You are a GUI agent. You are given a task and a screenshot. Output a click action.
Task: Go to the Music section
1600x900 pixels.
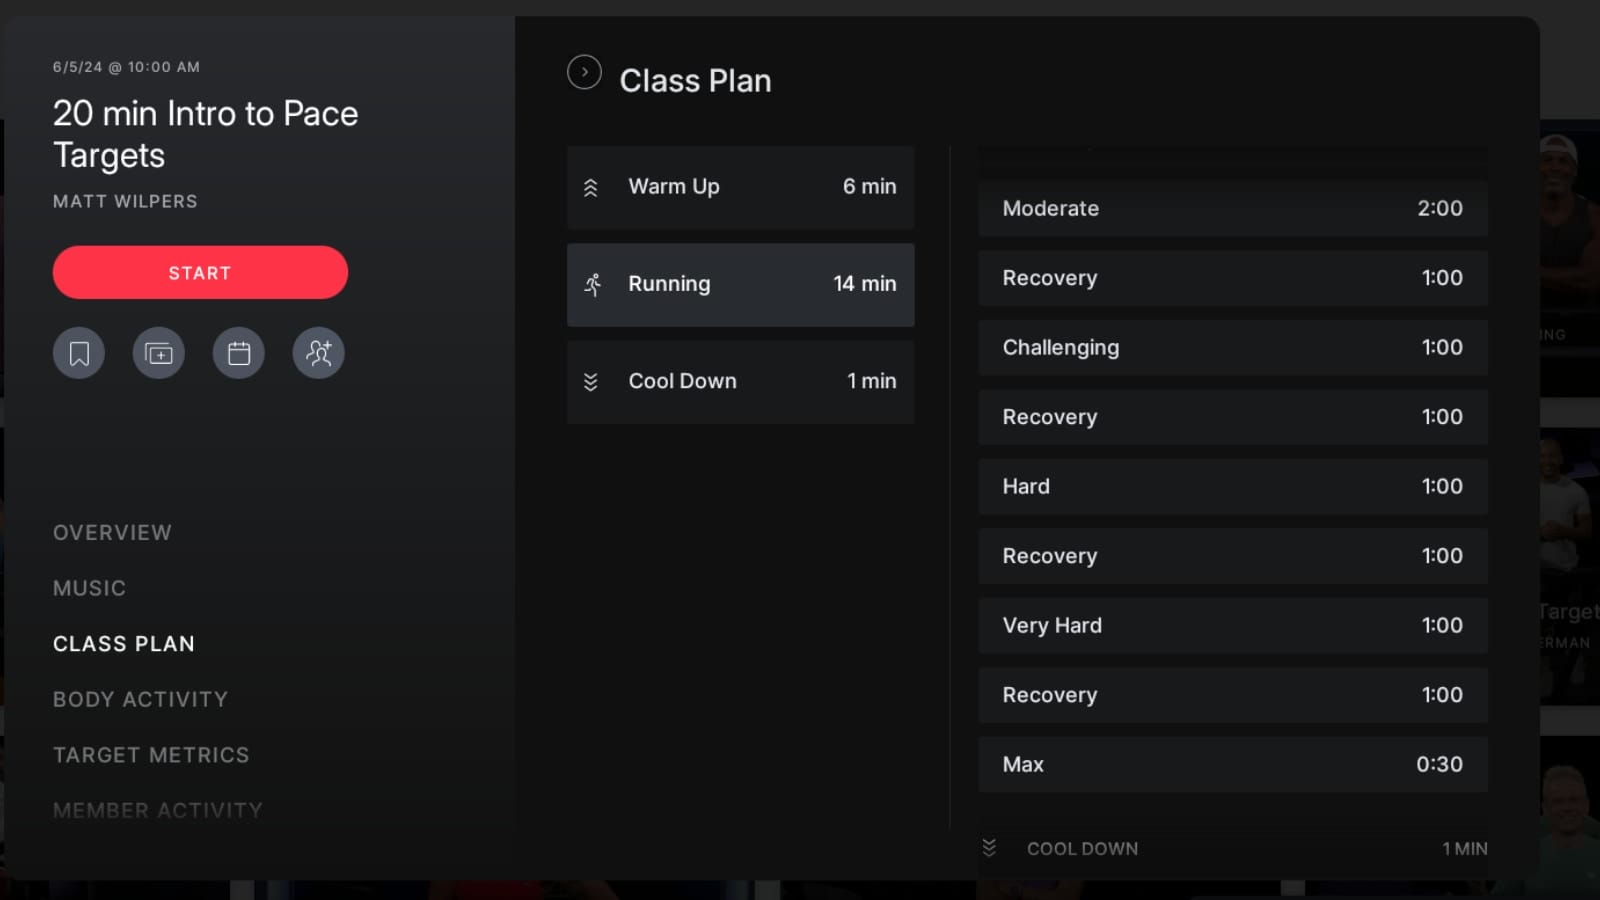click(x=90, y=588)
